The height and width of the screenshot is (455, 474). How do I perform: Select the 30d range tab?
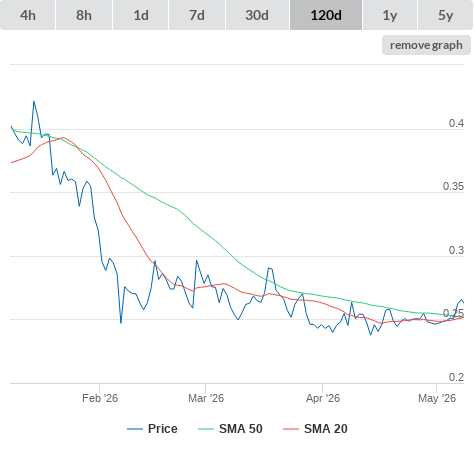(257, 15)
